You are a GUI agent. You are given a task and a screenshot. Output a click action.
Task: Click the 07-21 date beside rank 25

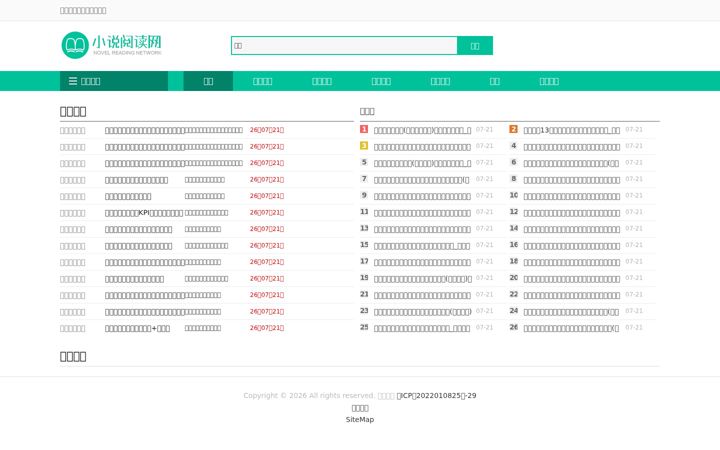(x=484, y=328)
